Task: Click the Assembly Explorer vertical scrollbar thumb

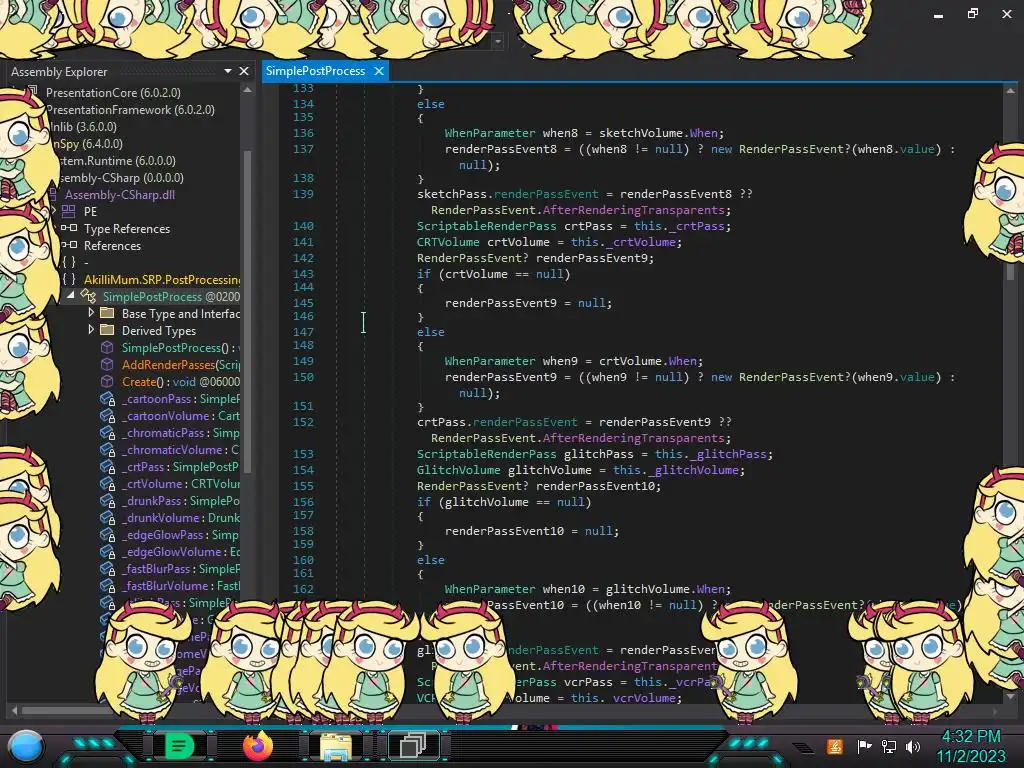Action: (248, 310)
